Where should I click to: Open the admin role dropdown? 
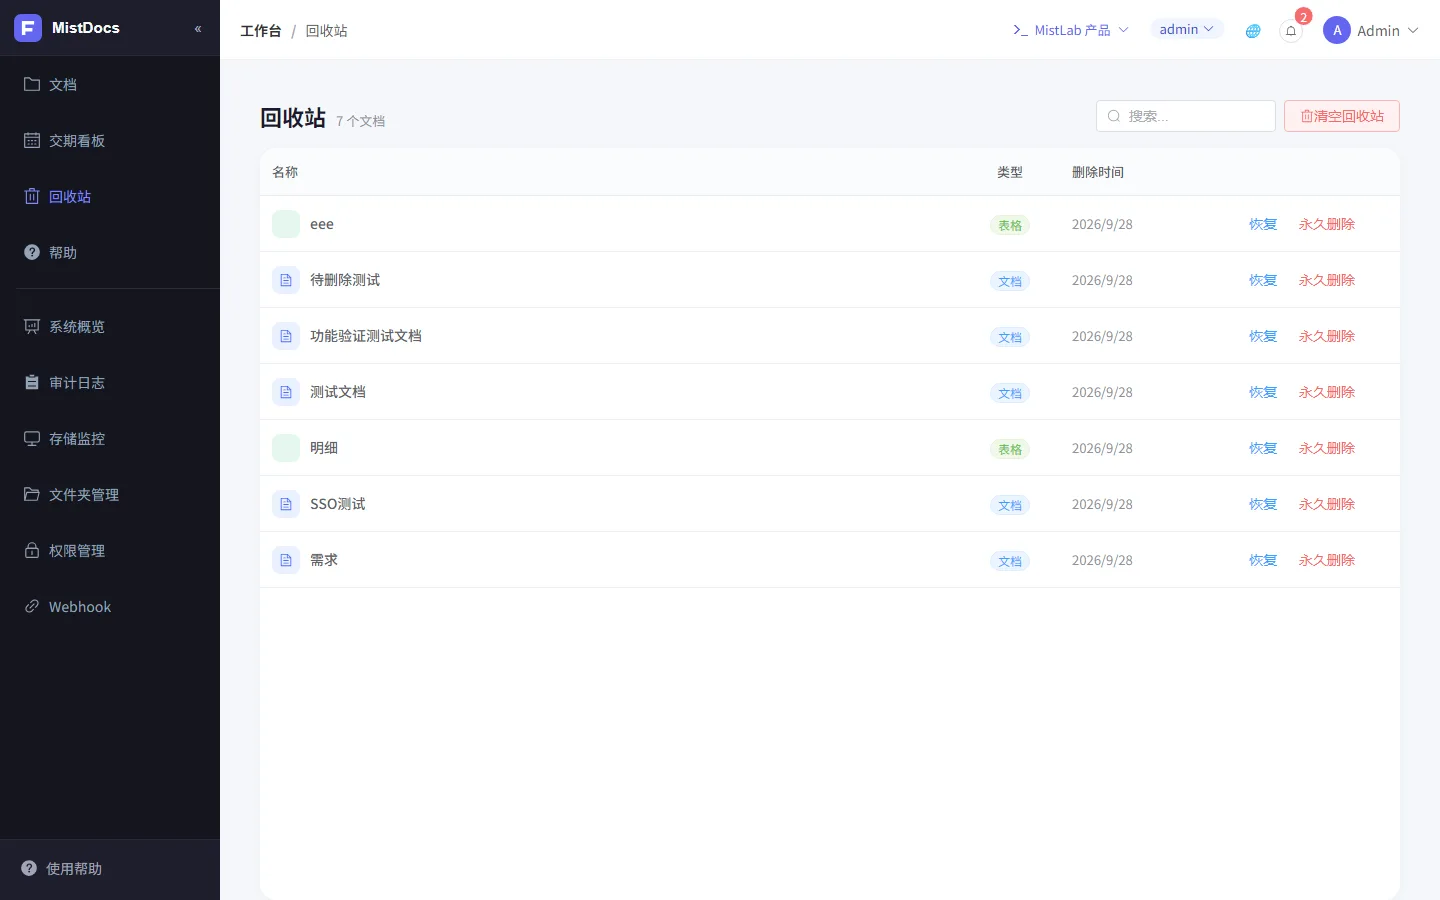tap(1187, 30)
